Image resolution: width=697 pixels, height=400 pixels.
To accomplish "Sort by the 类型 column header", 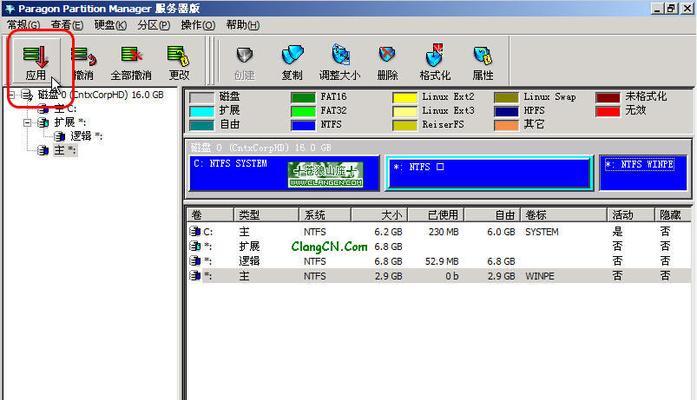I will (x=266, y=215).
